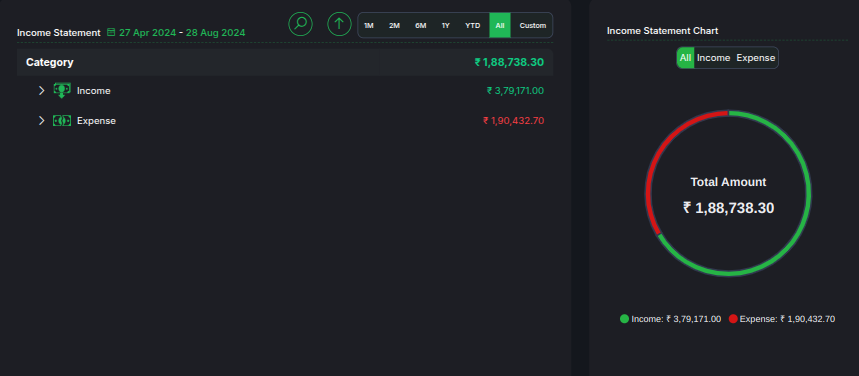The image size is (859, 376).
Task: Click the red Expense legend dot
Action: (x=733, y=319)
